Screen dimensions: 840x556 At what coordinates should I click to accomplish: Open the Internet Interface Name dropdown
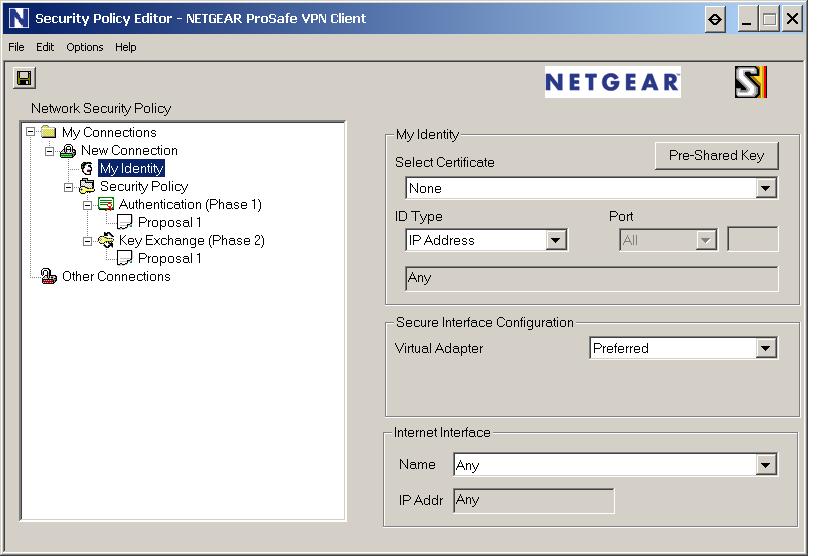coord(766,464)
